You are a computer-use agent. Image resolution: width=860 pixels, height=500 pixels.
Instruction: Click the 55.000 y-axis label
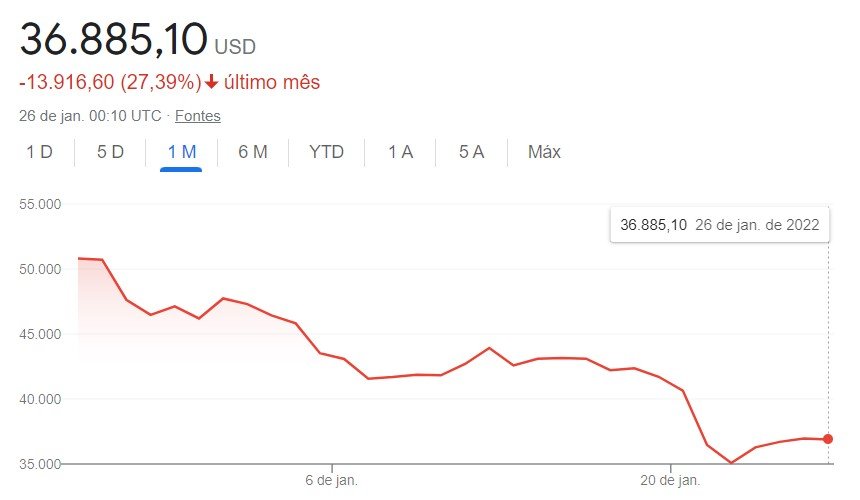41,204
